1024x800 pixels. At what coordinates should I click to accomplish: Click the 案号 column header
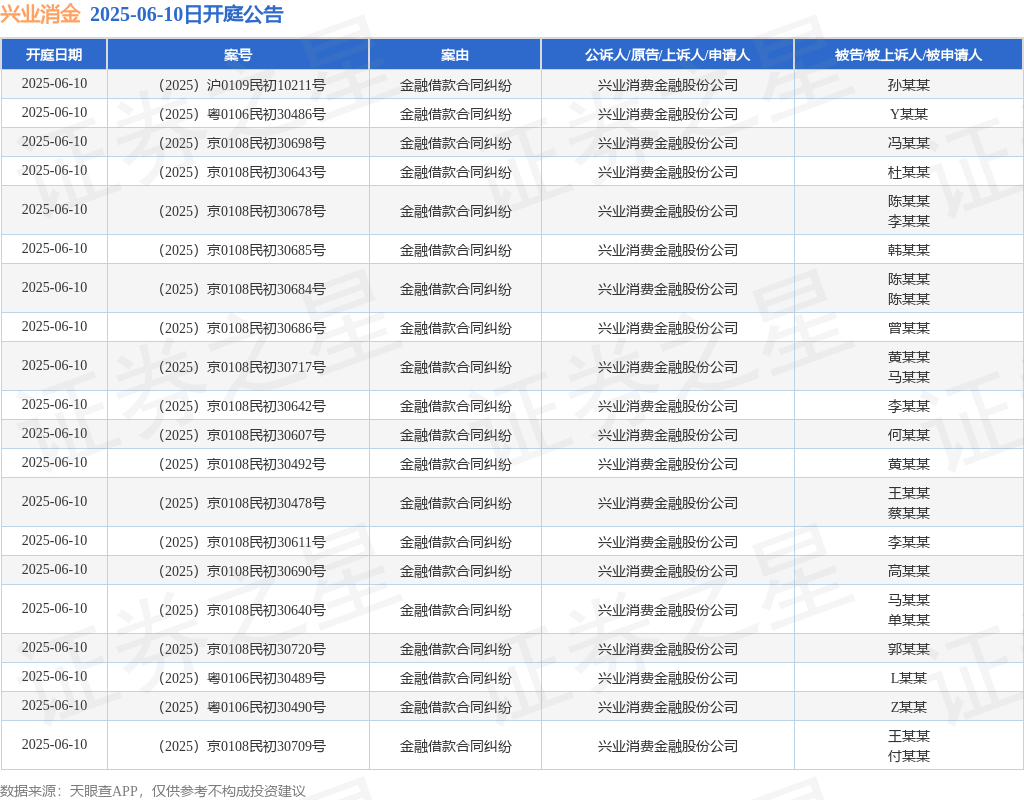click(x=238, y=55)
